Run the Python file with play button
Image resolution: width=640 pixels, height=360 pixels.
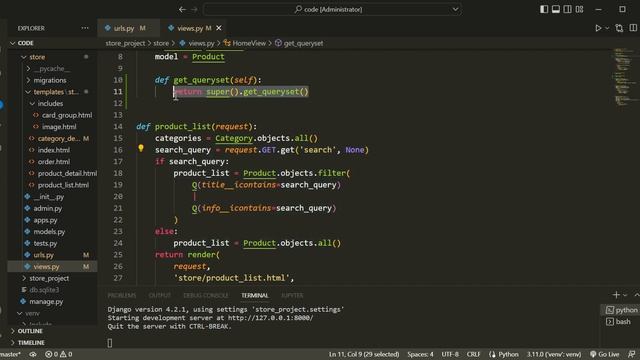point(598,28)
